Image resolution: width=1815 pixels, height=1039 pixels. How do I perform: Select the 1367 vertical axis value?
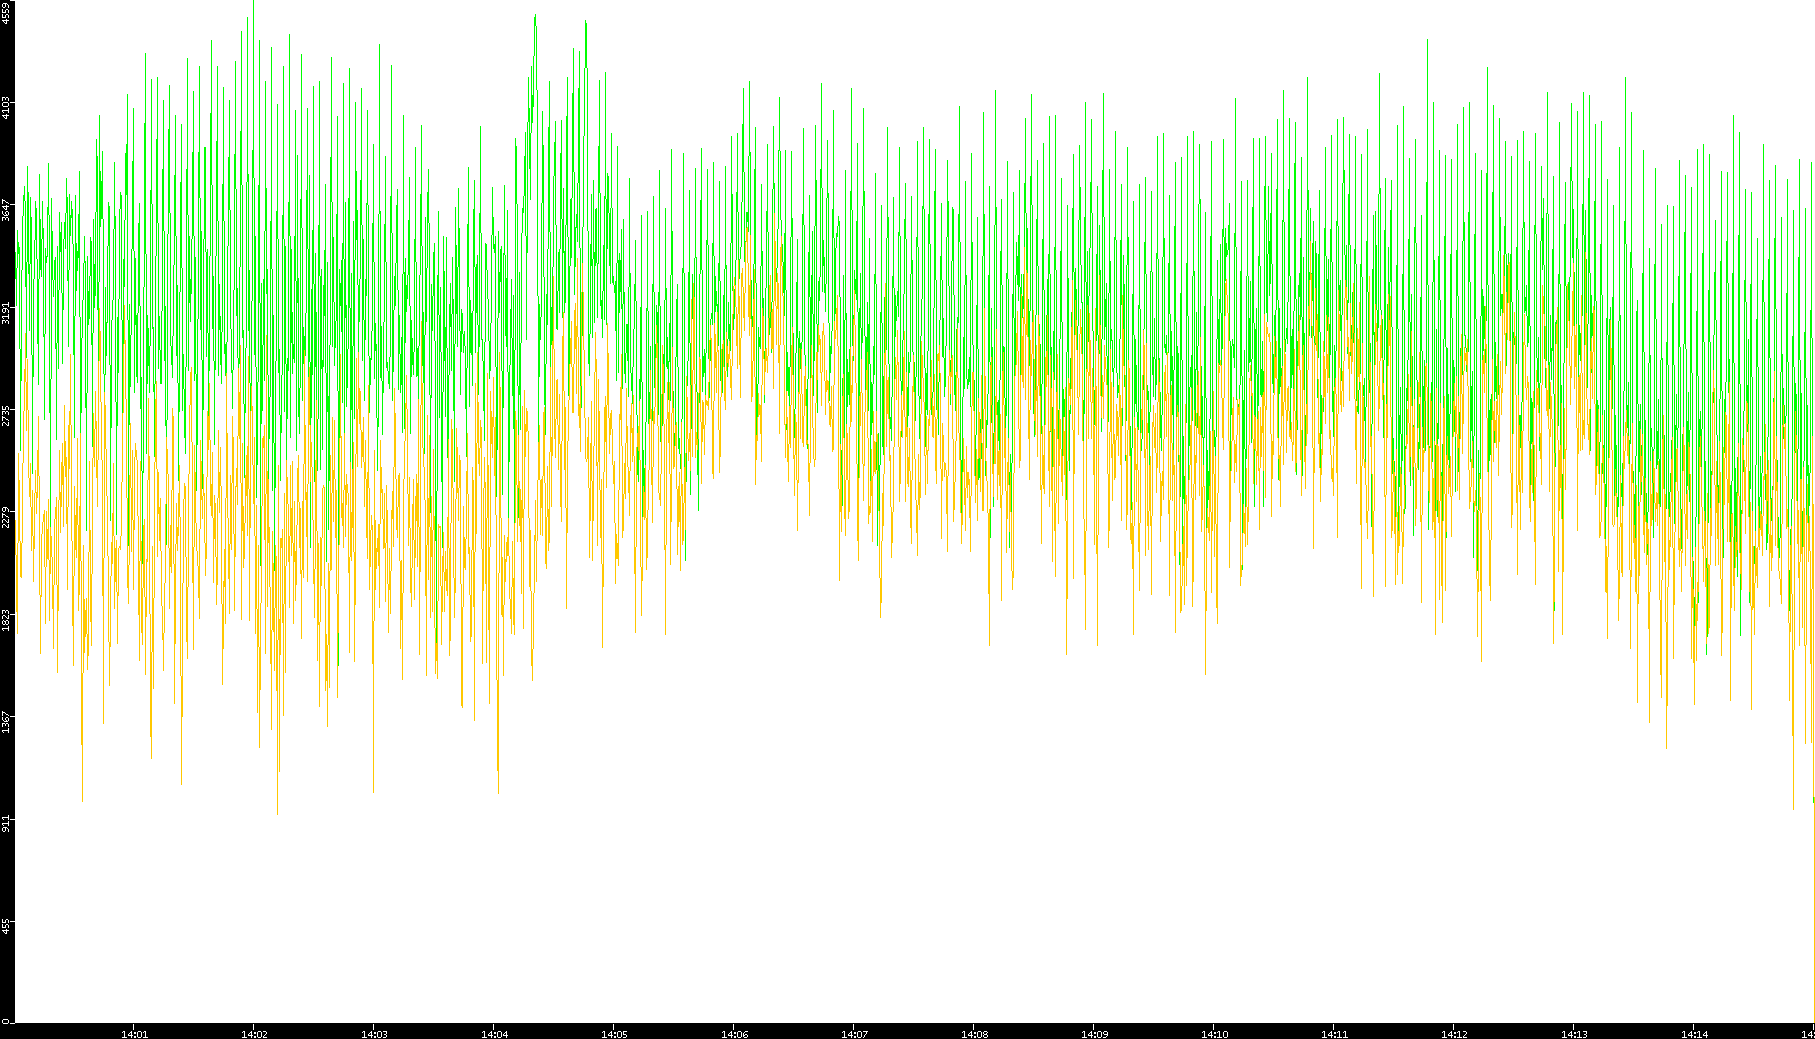[x=6, y=722]
